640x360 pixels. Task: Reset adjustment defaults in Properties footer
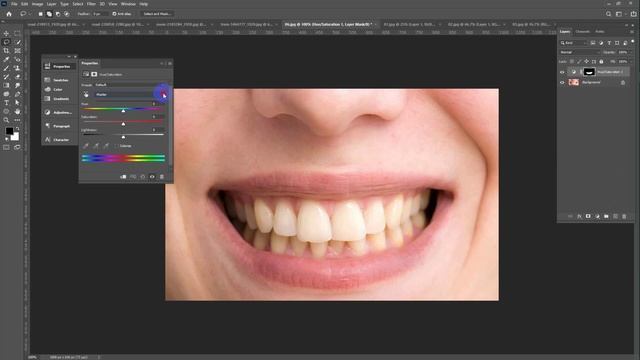pos(142,177)
